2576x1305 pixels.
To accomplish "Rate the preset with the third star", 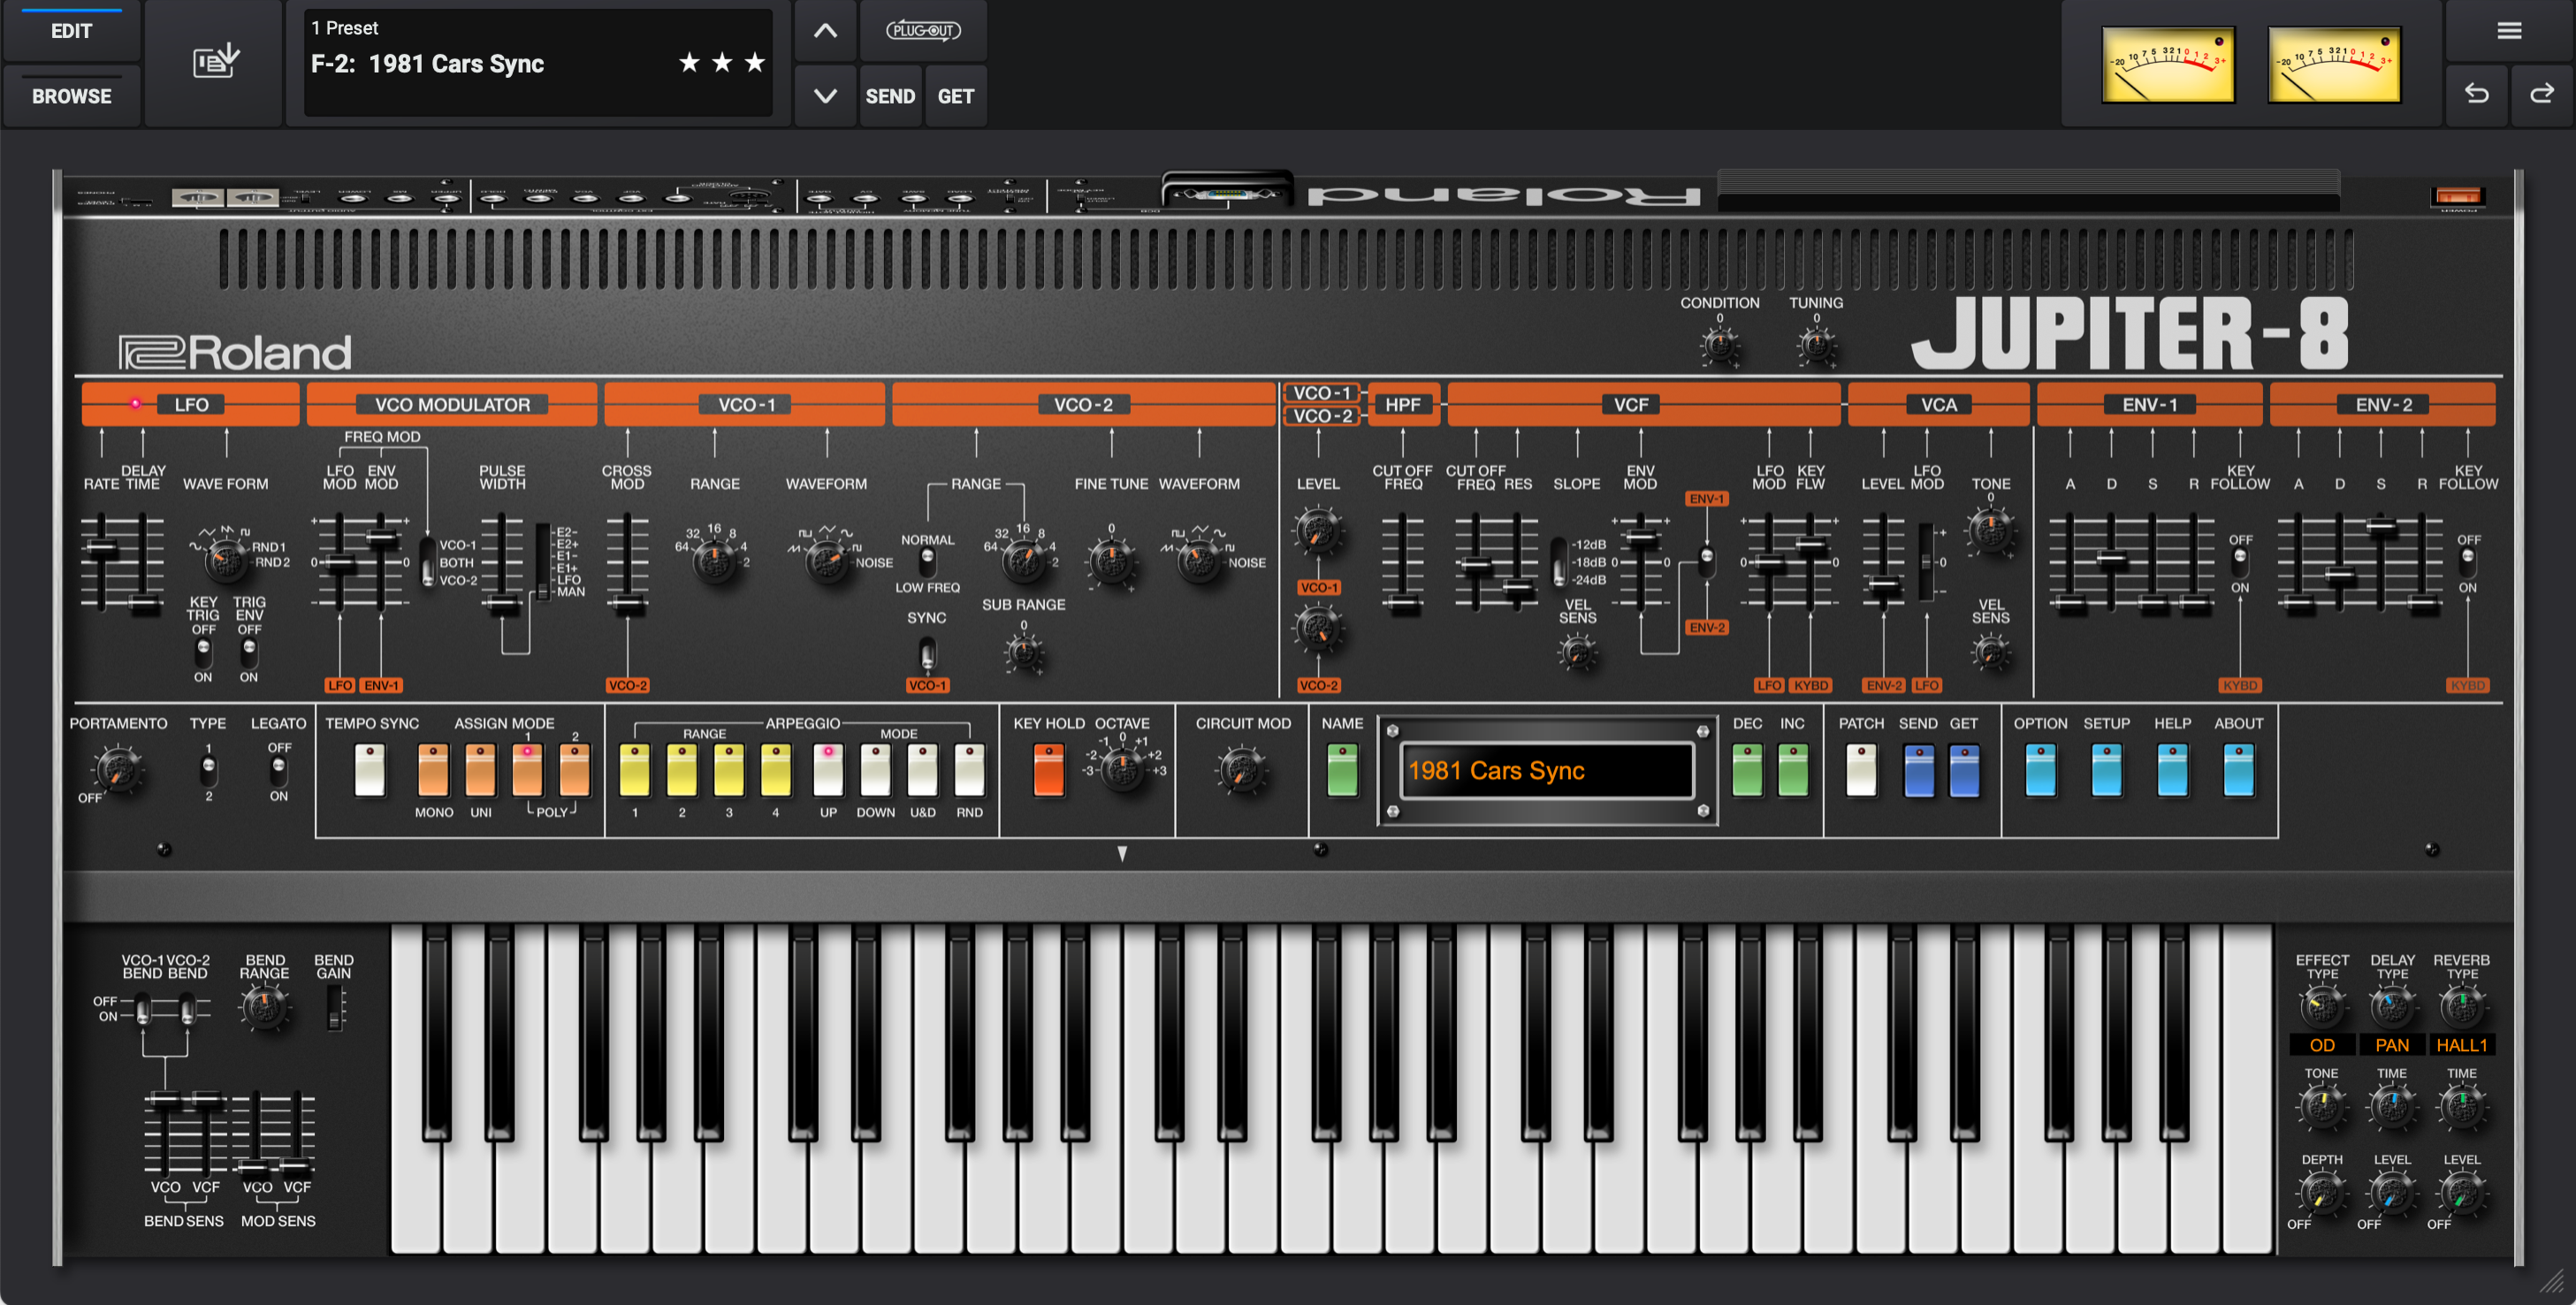I will (753, 63).
